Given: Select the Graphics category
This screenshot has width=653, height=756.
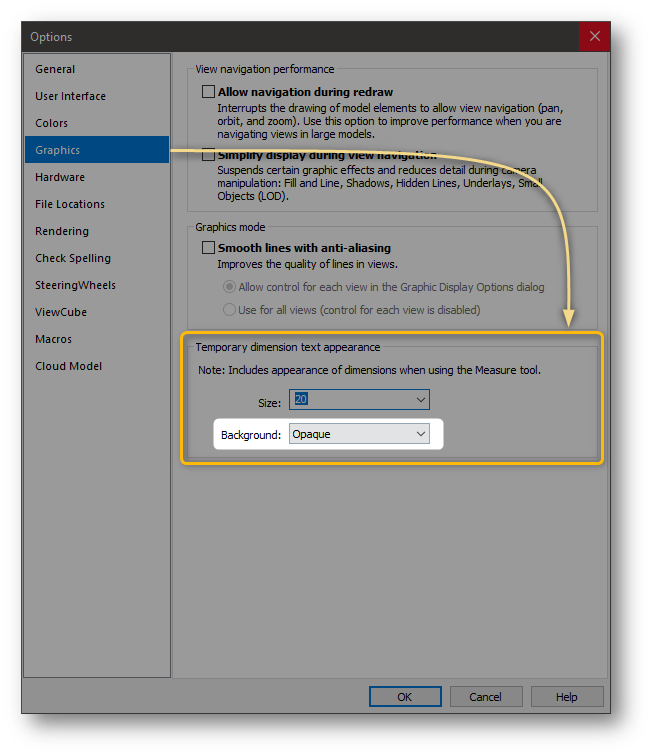Looking at the screenshot, I should (x=97, y=150).
